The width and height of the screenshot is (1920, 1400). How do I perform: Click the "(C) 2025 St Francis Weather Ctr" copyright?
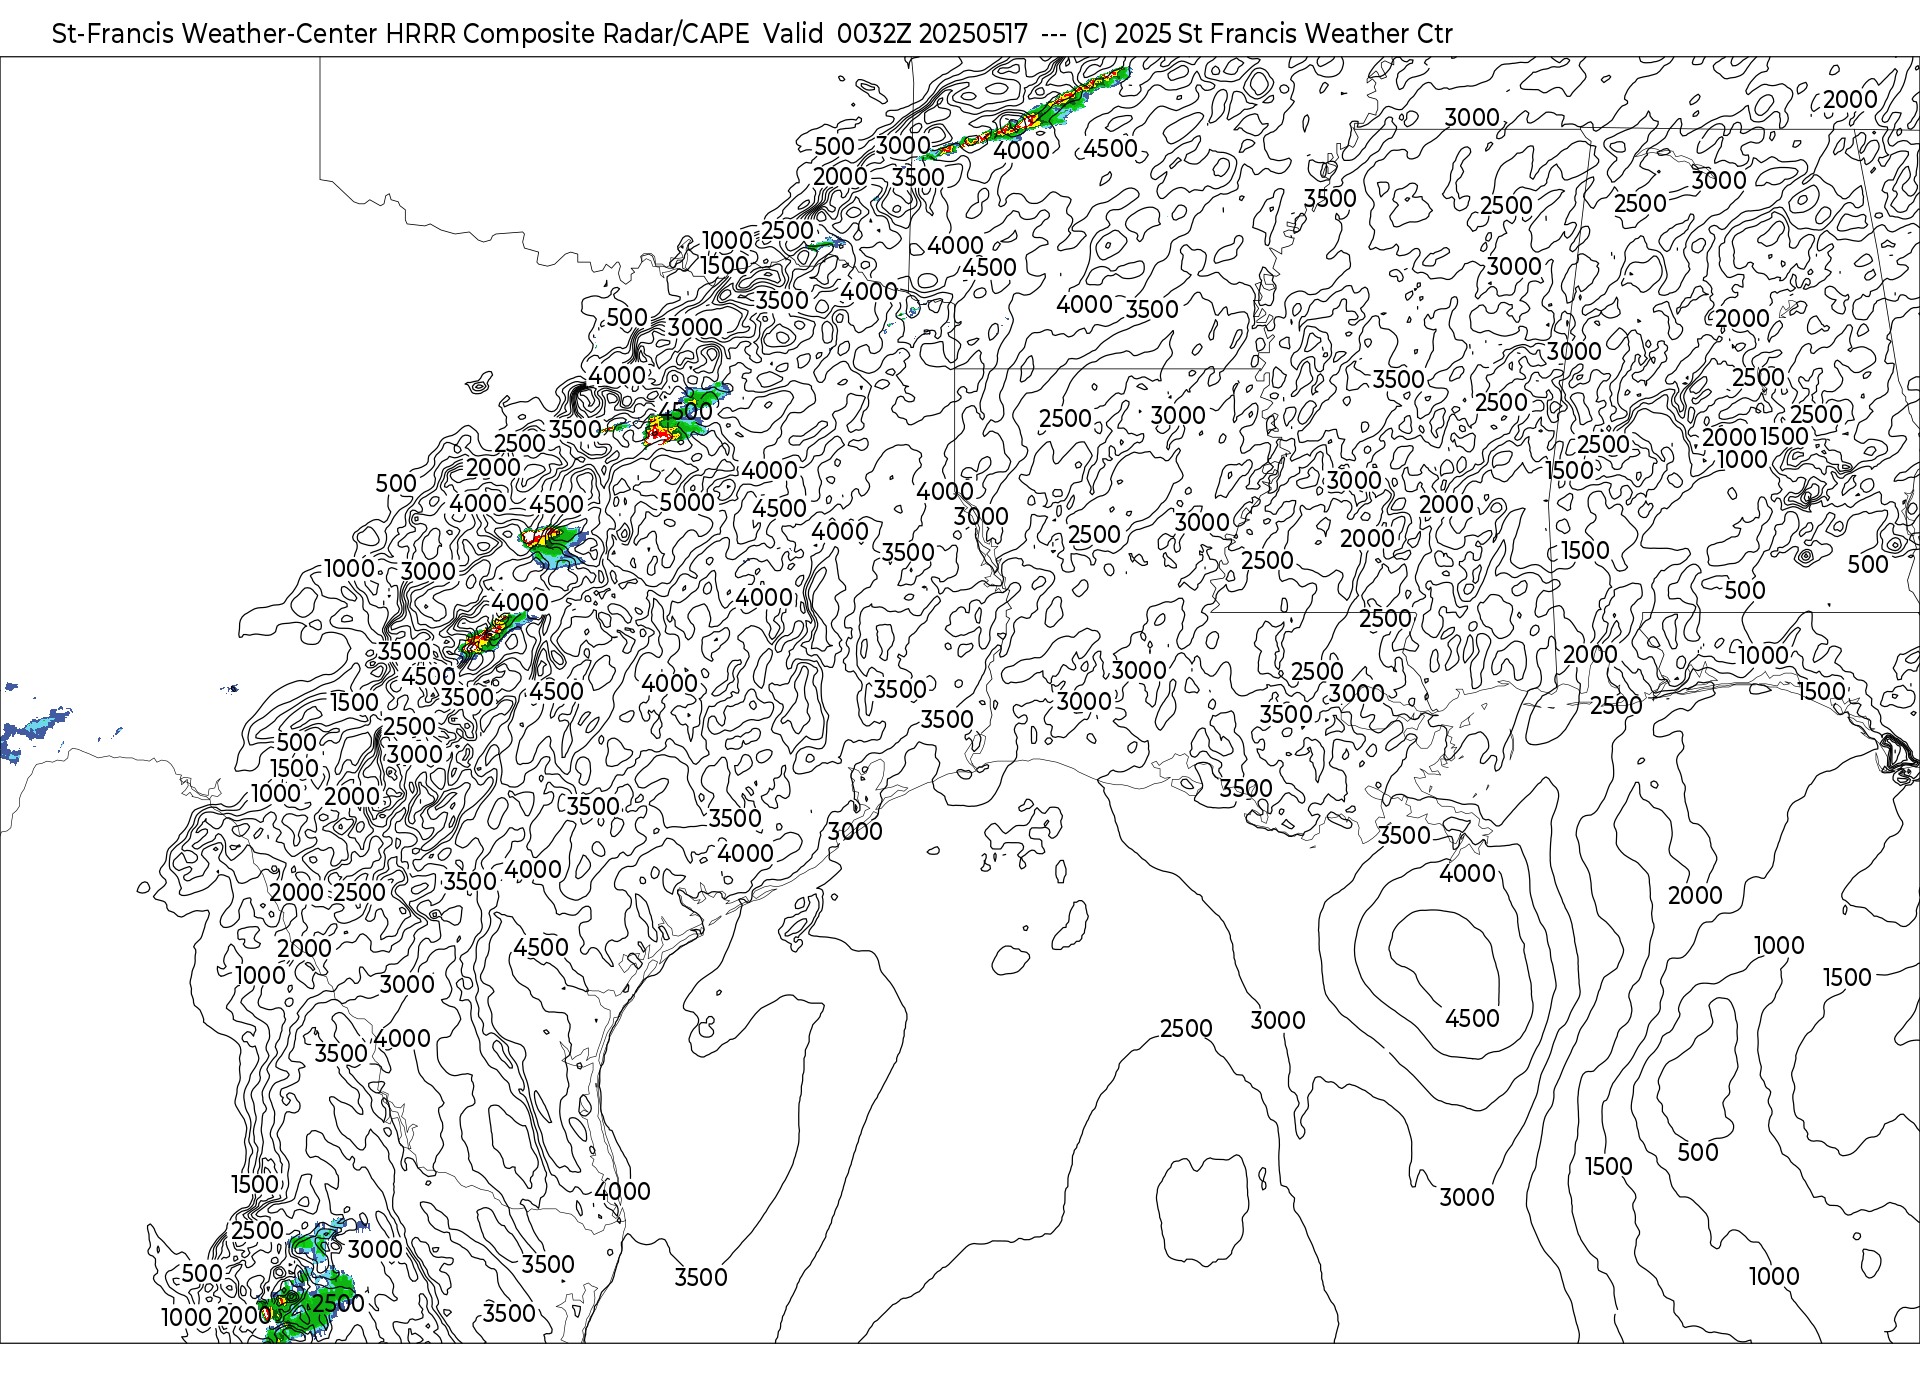point(1263,34)
